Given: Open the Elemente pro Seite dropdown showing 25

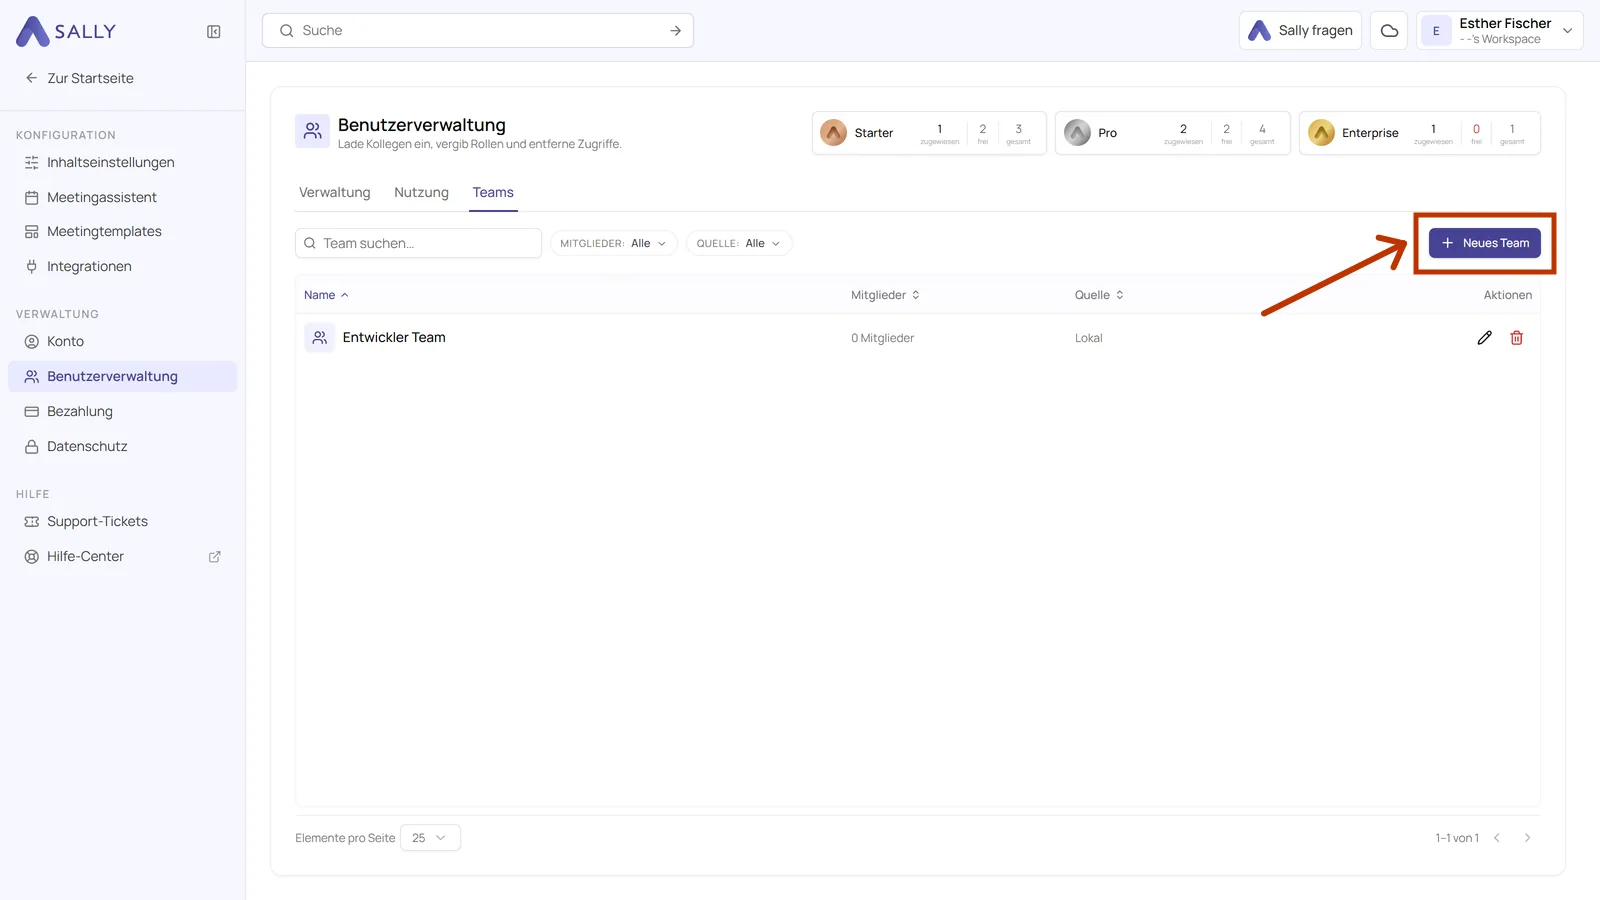Looking at the screenshot, I should (430, 838).
